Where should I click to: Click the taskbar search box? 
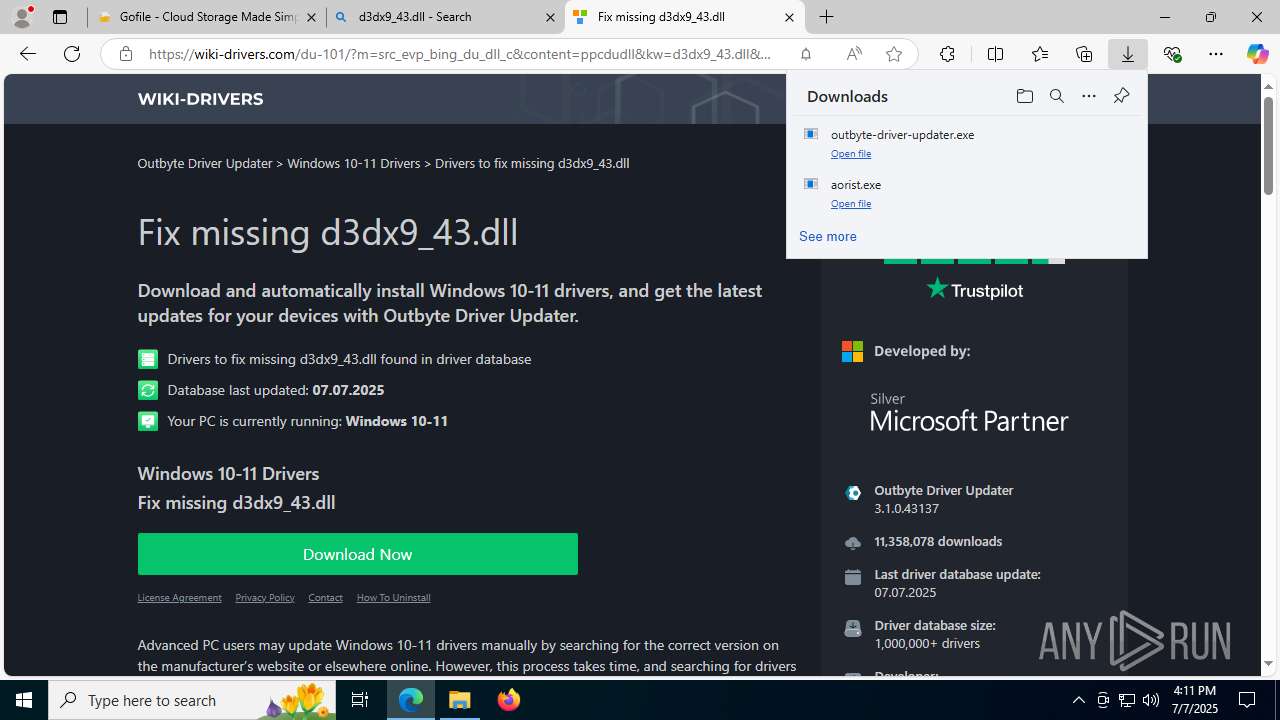pos(193,700)
